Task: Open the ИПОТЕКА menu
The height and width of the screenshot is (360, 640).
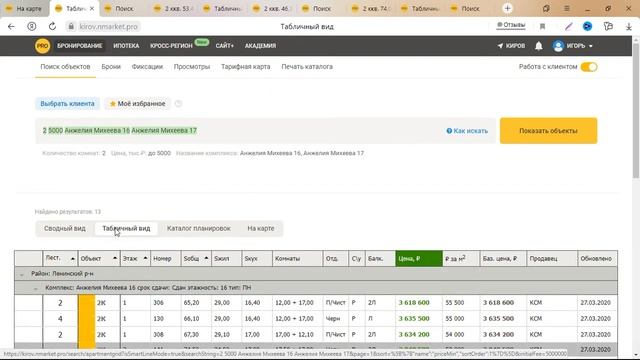Action: [x=126, y=46]
